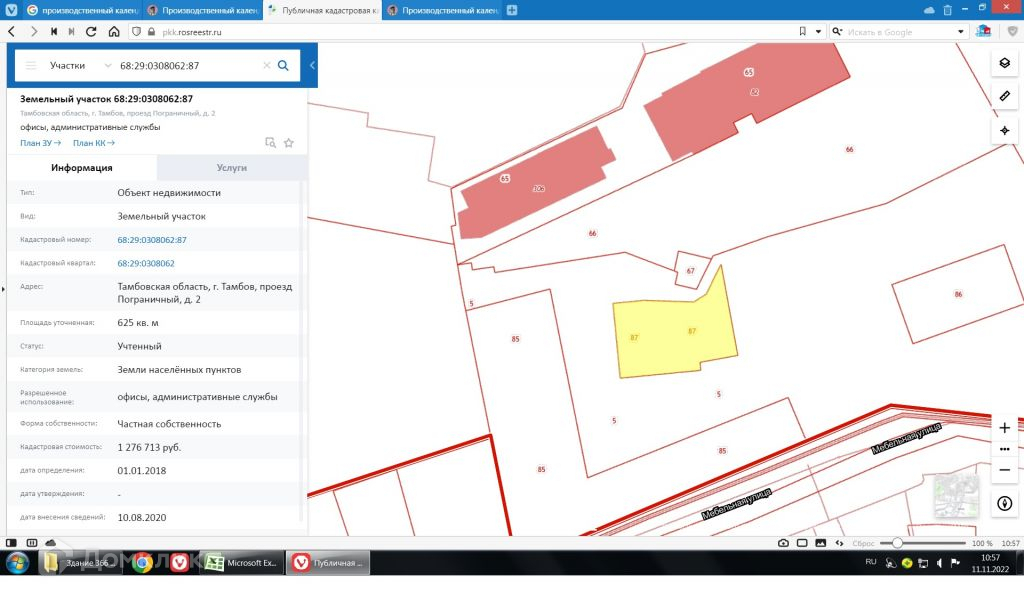Go to the browser home page
This screenshot has width=1024, height=602.
pyautogui.click(x=114, y=31)
